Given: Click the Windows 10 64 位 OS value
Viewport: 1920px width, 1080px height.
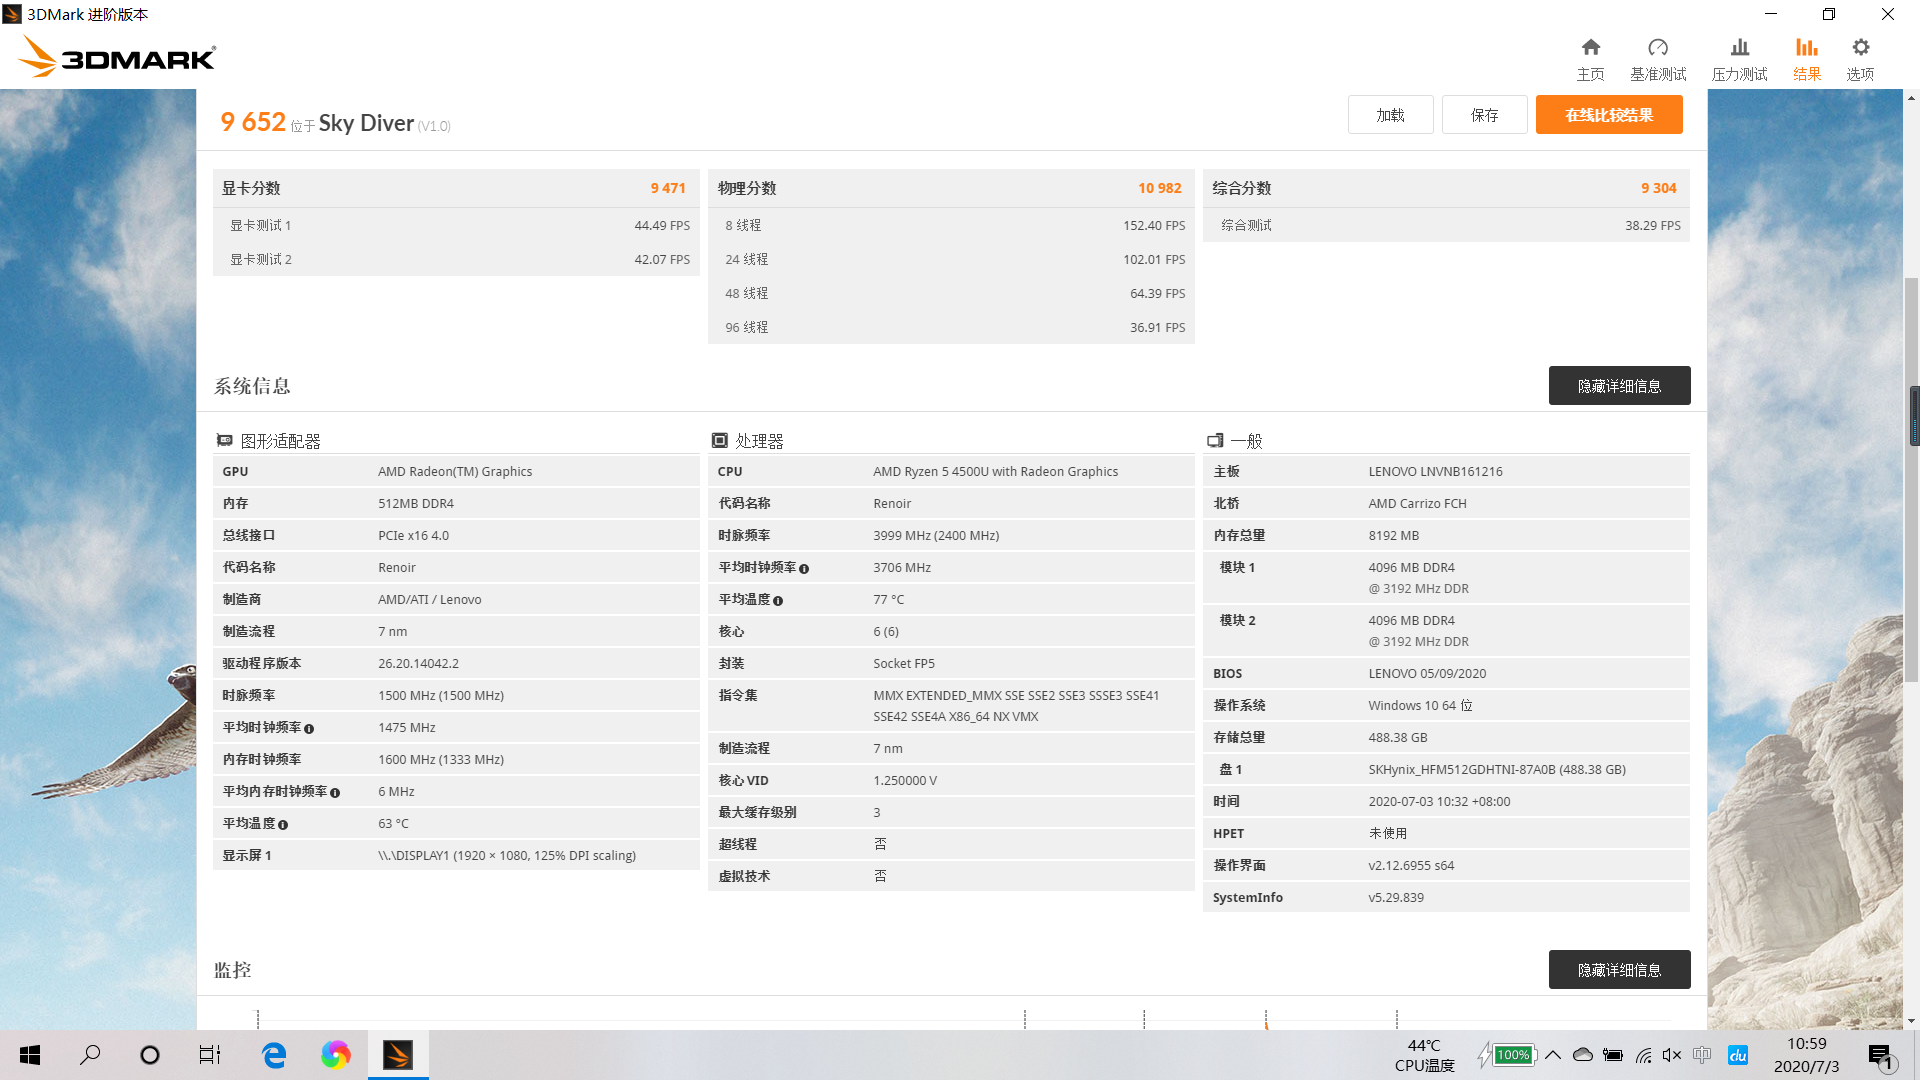Looking at the screenshot, I should 1420,706.
